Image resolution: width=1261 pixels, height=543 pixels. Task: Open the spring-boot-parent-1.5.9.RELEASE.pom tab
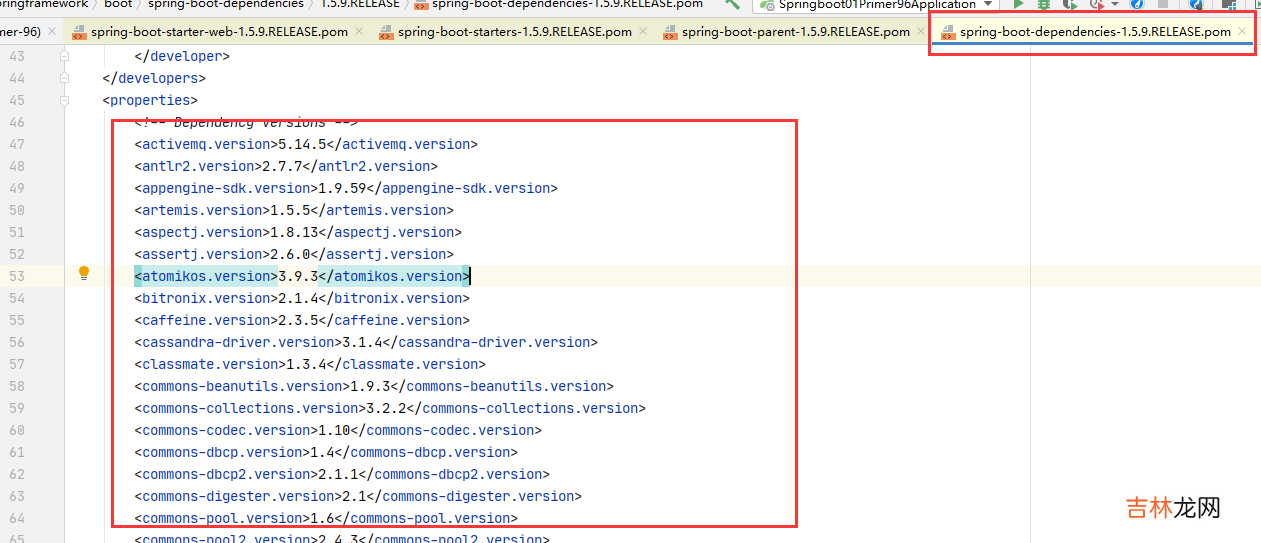pos(795,32)
